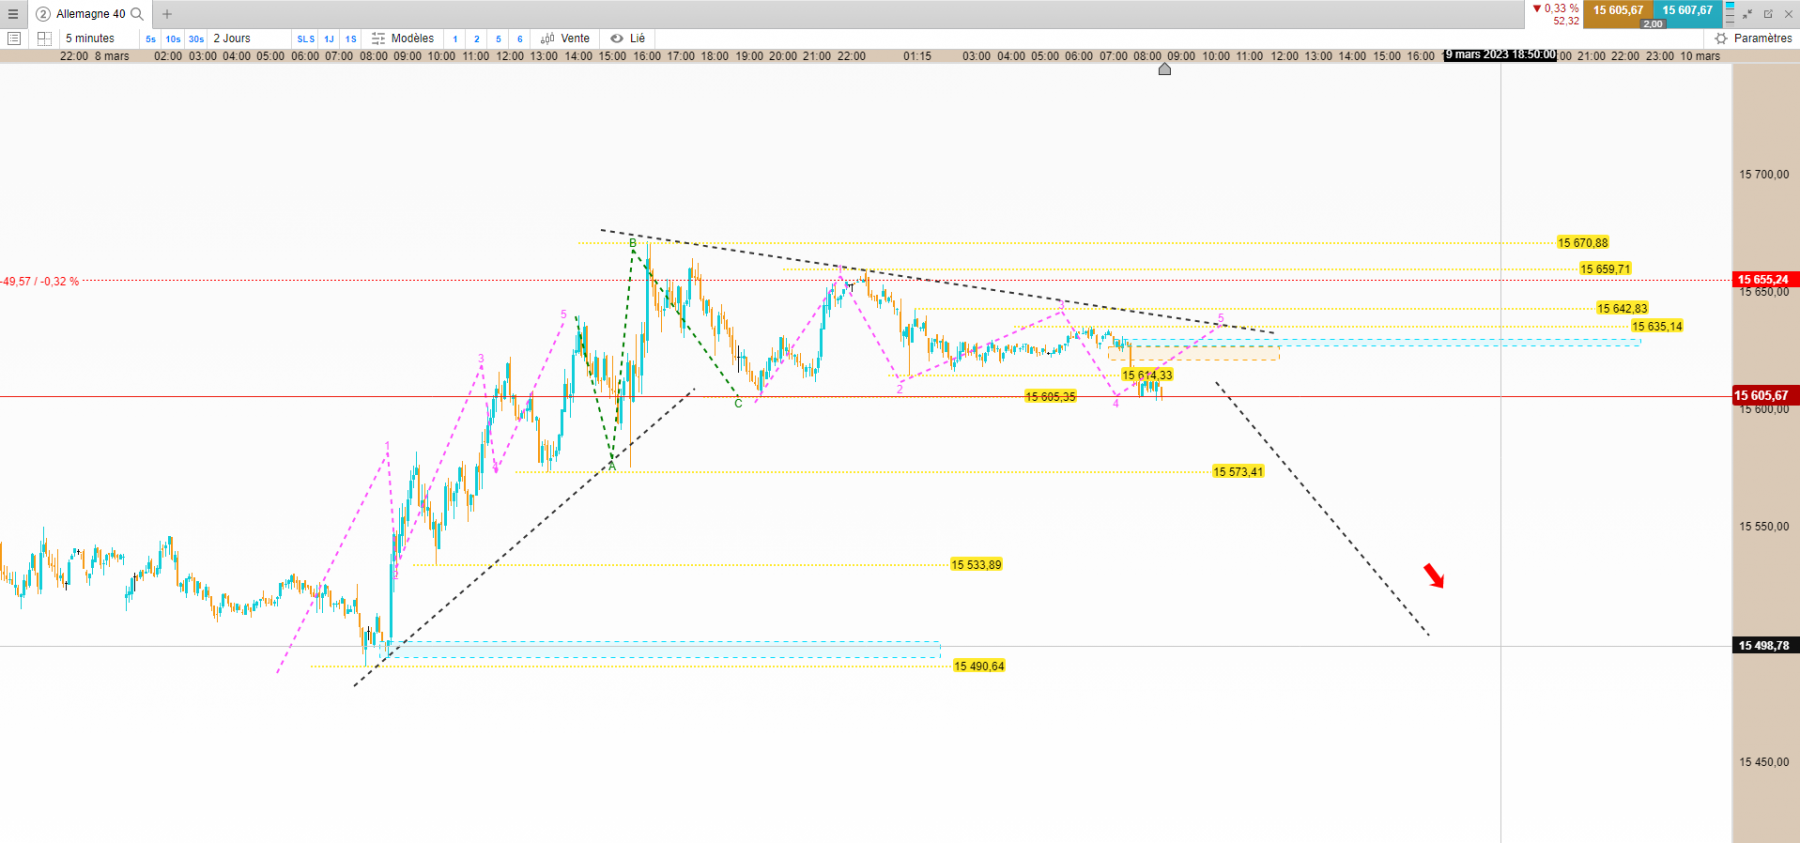Select the 5s quick timeframe
1800x843 pixels.
tap(151, 39)
